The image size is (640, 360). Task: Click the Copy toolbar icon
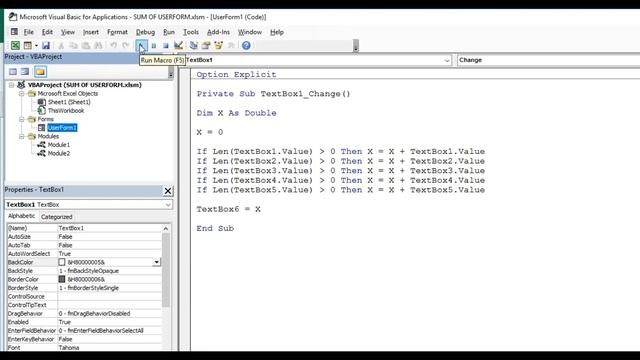click(73, 45)
